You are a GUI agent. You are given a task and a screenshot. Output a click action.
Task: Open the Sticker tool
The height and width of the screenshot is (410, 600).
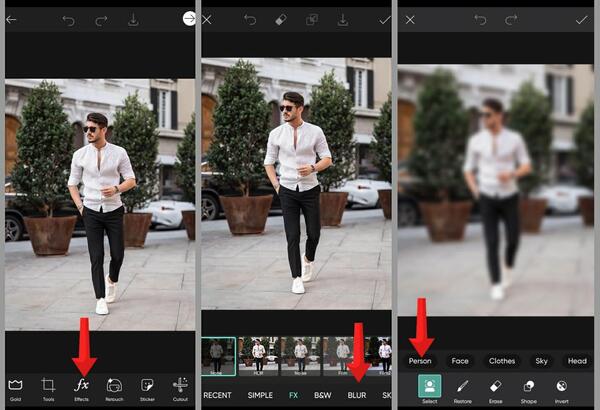click(x=147, y=389)
